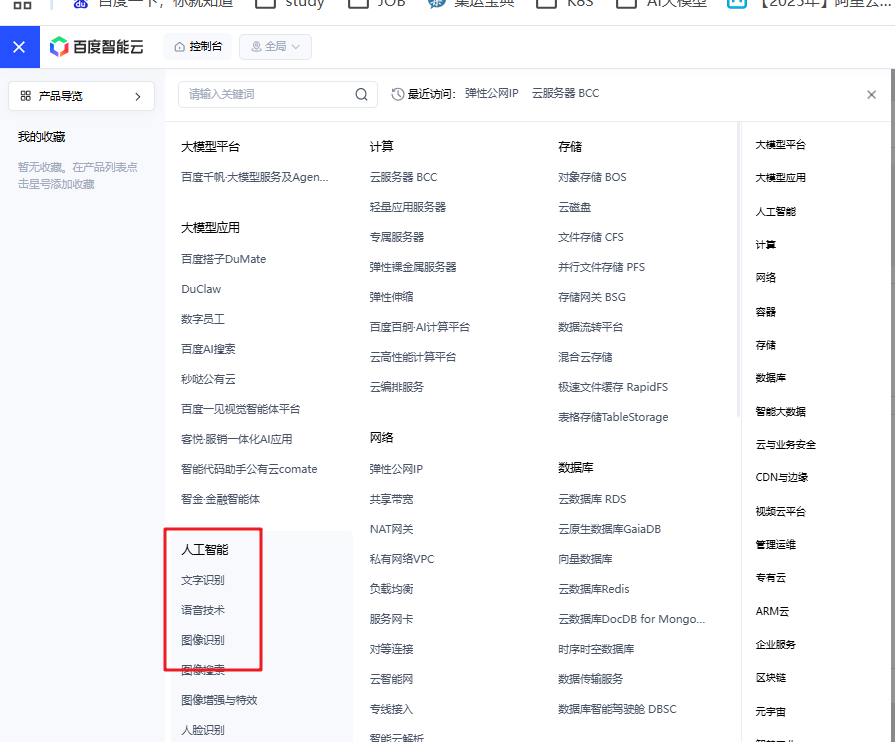Jump to CDN与边缘 category
The image size is (895, 742).
[781, 478]
